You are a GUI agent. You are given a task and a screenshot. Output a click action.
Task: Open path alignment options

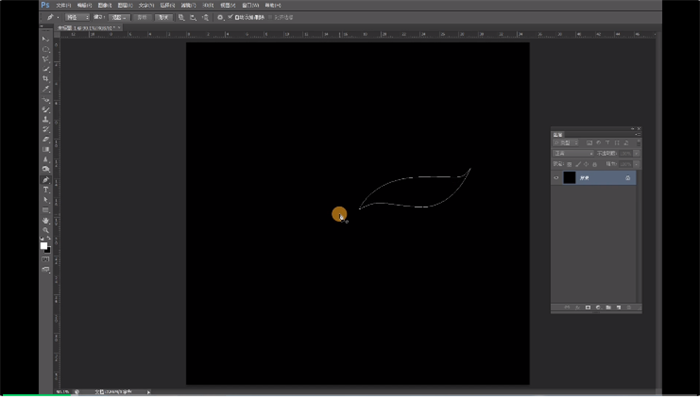tap(193, 17)
